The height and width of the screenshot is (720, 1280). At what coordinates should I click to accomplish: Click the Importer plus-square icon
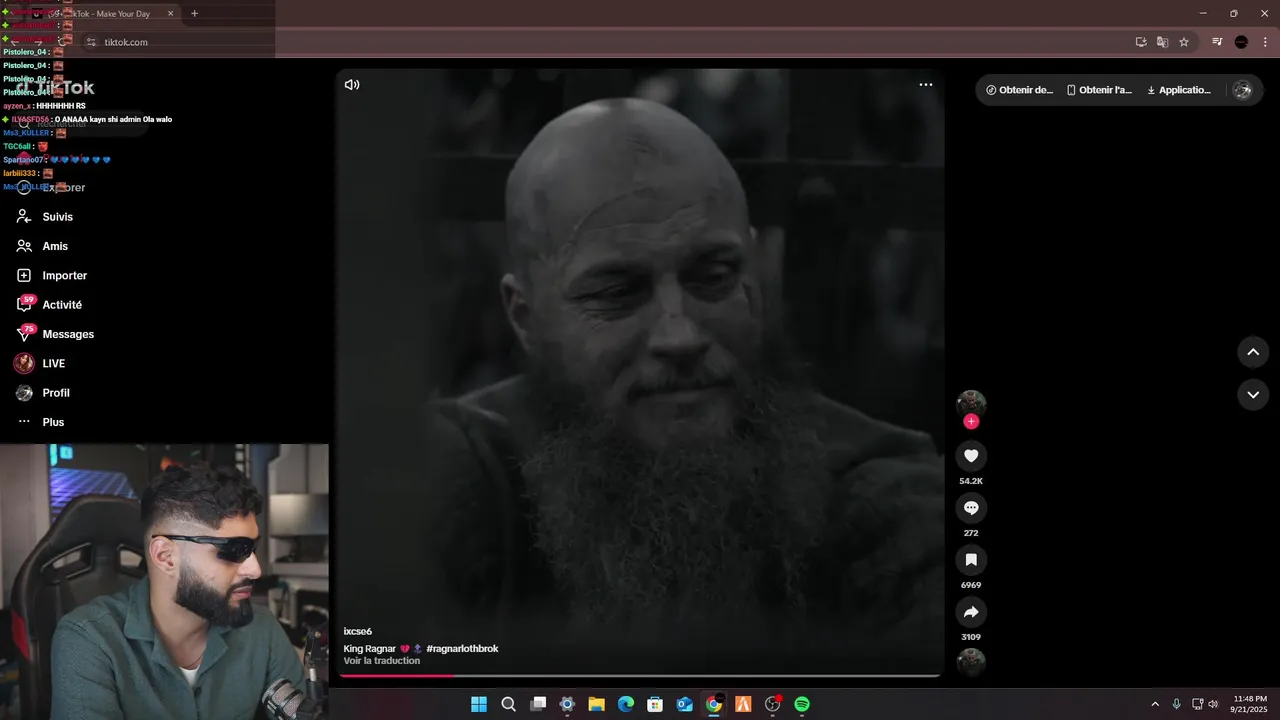click(24, 275)
